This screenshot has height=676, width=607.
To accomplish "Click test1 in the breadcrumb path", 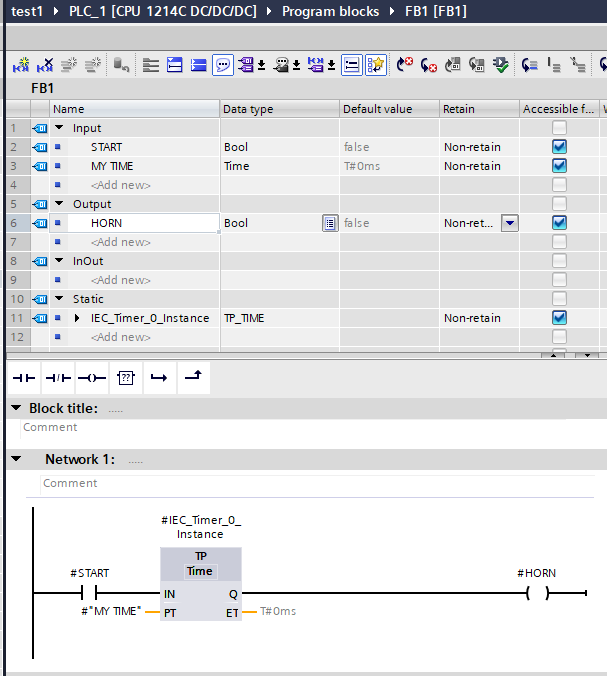I will tap(27, 11).
